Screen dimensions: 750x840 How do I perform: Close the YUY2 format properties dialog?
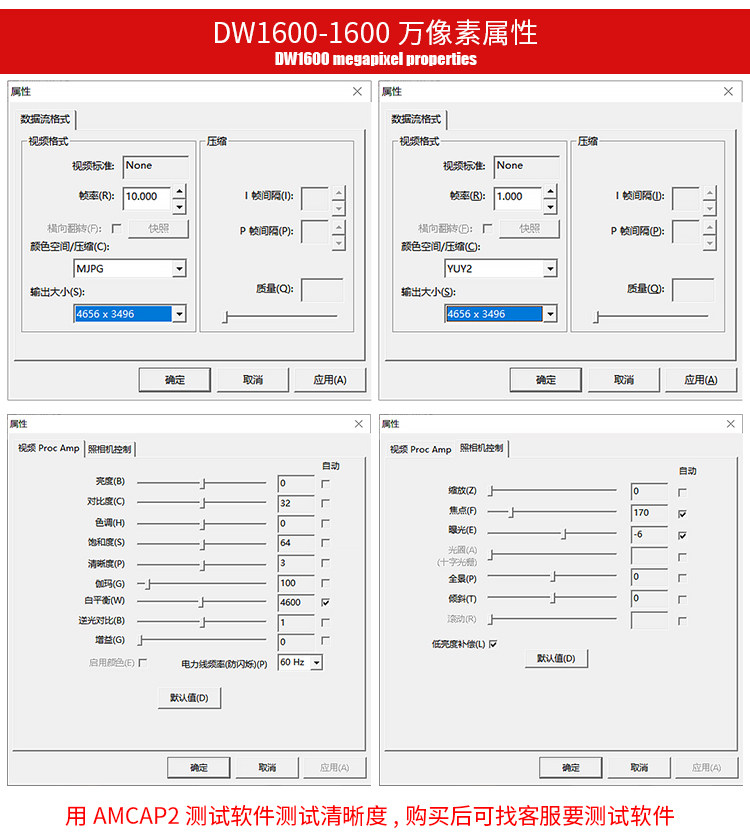tap(728, 92)
